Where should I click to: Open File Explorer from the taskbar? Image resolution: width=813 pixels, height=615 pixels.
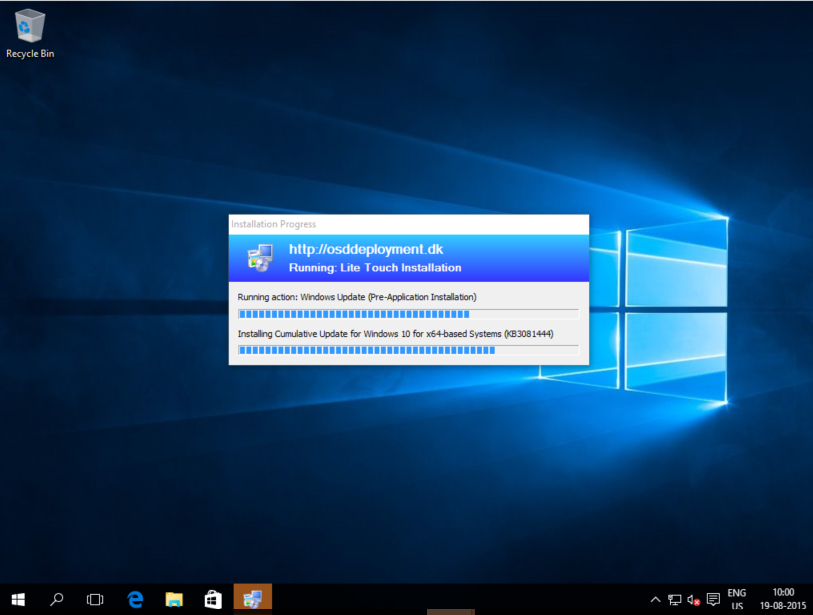click(174, 599)
